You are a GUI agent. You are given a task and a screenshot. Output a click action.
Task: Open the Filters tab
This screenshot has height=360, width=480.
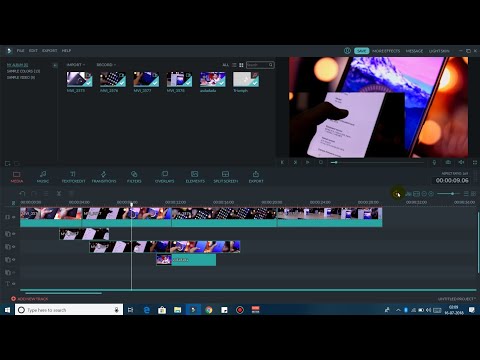pyautogui.click(x=134, y=177)
